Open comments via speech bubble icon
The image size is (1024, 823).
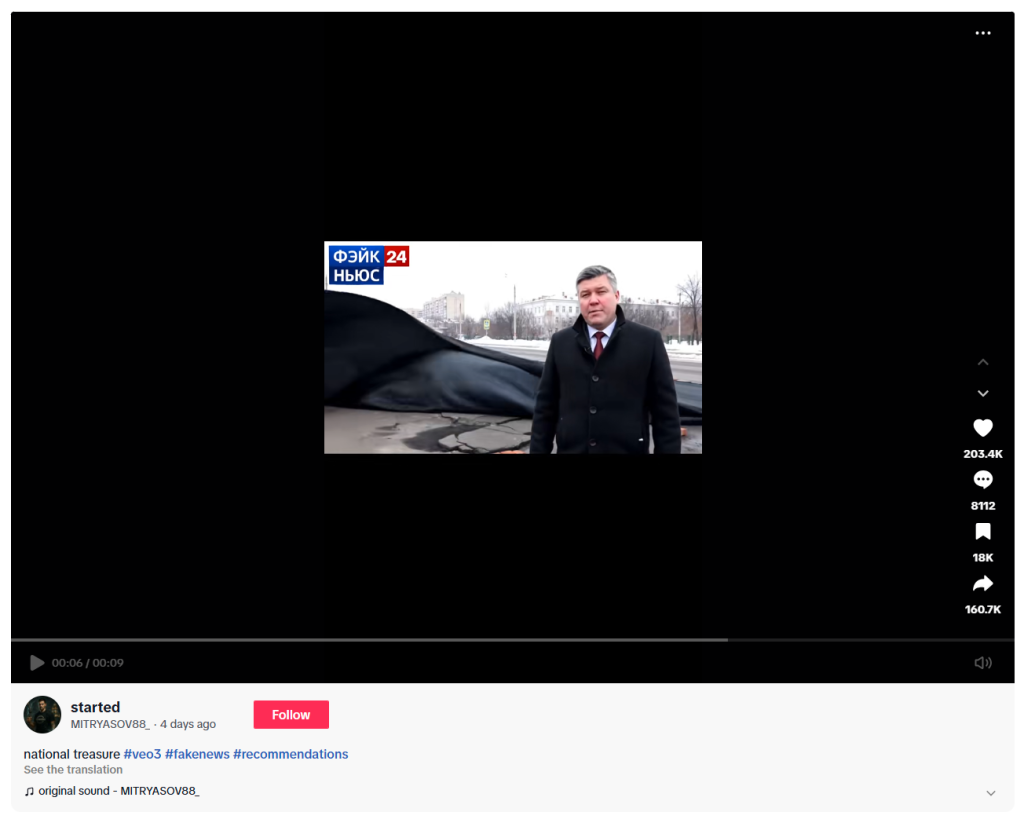pyautogui.click(x=982, y=480)
